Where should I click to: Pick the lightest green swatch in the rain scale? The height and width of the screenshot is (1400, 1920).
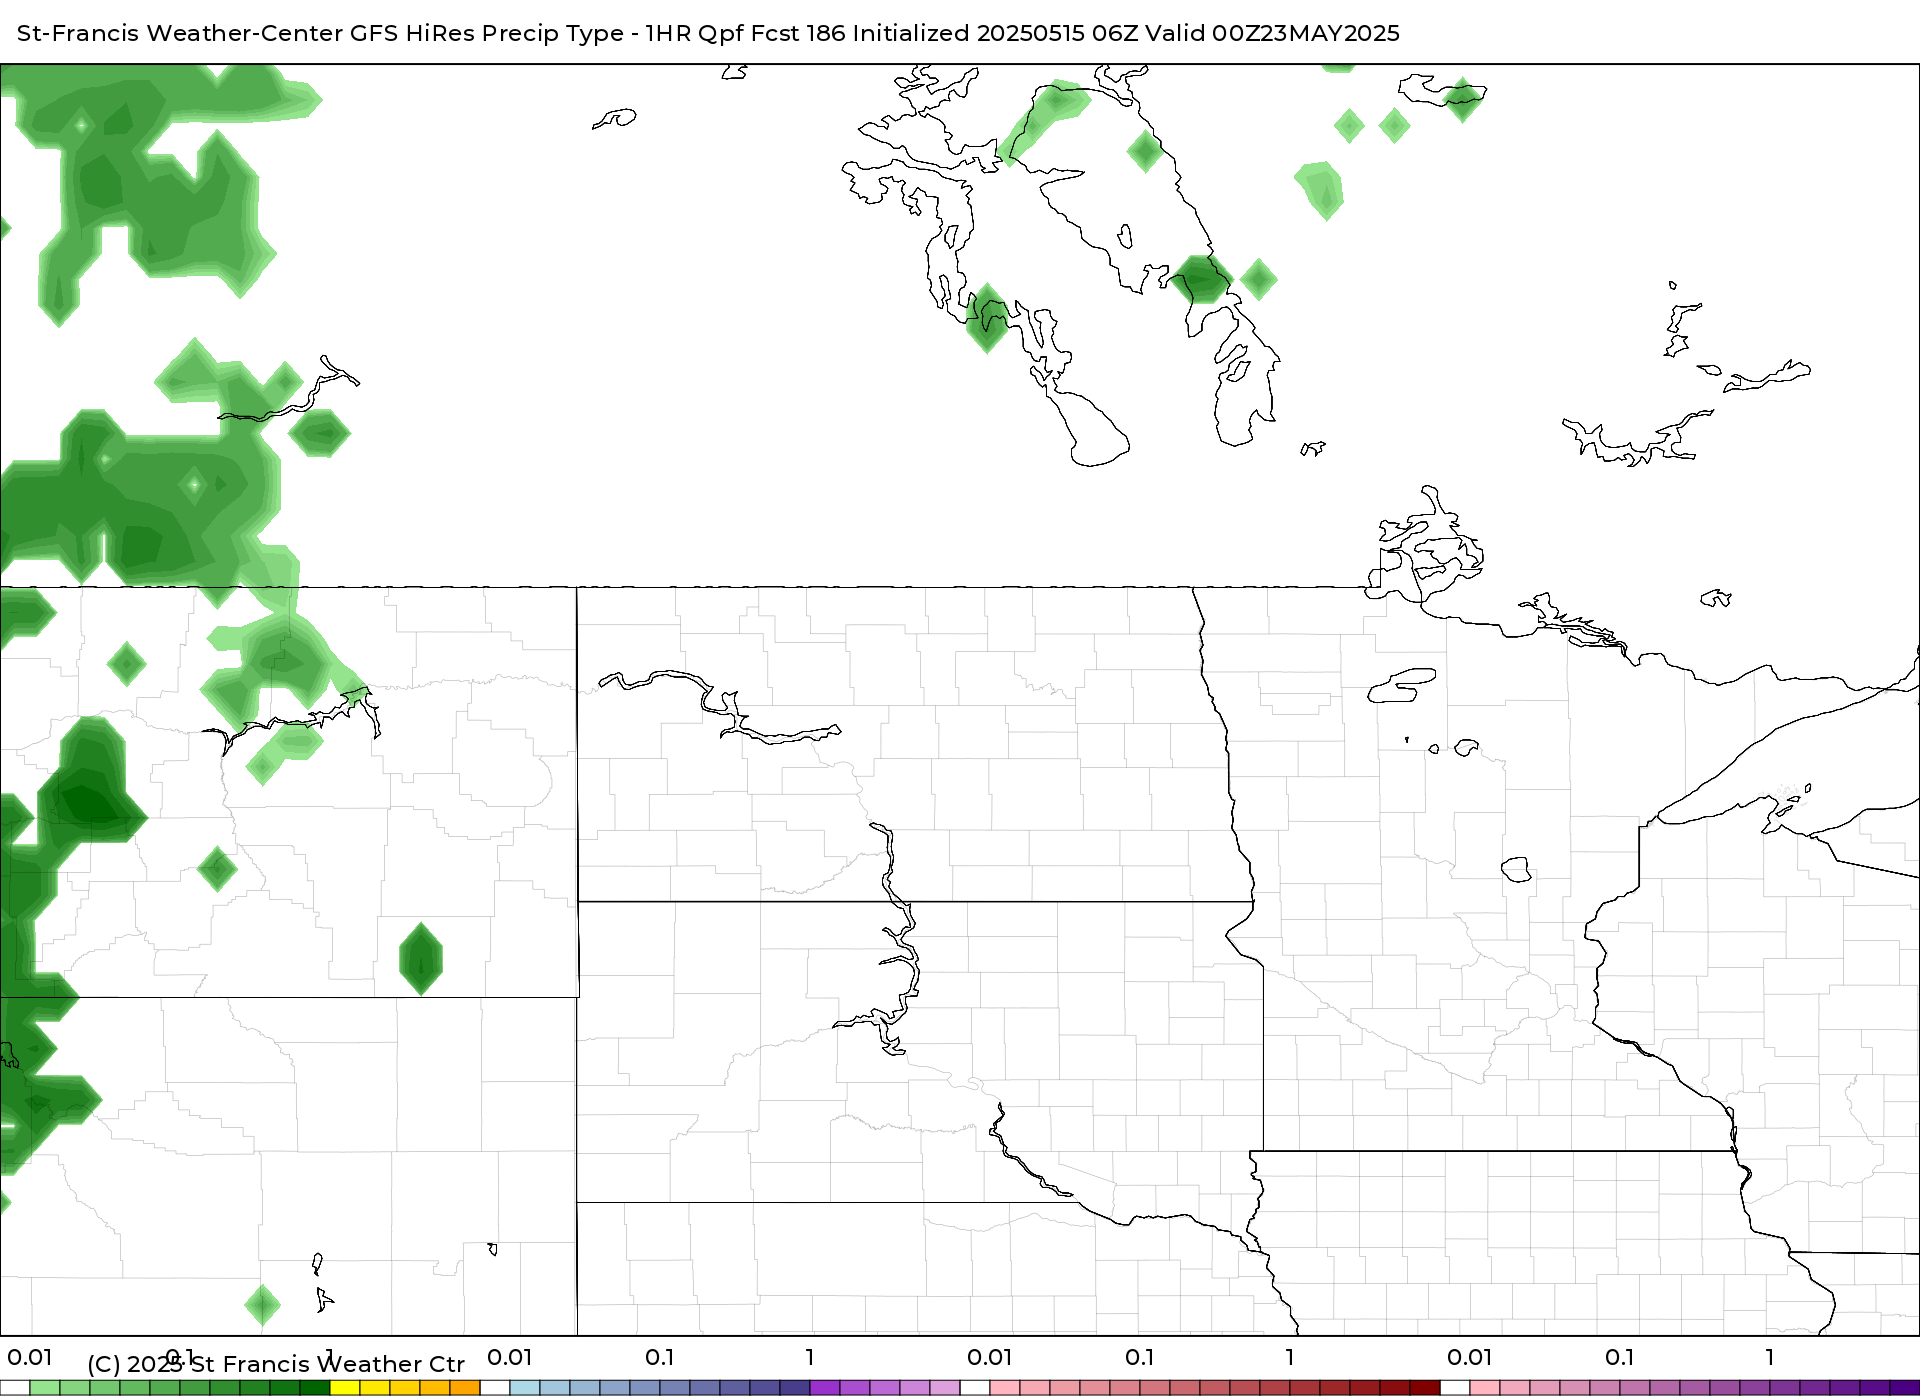click(x=45, y=1388)
